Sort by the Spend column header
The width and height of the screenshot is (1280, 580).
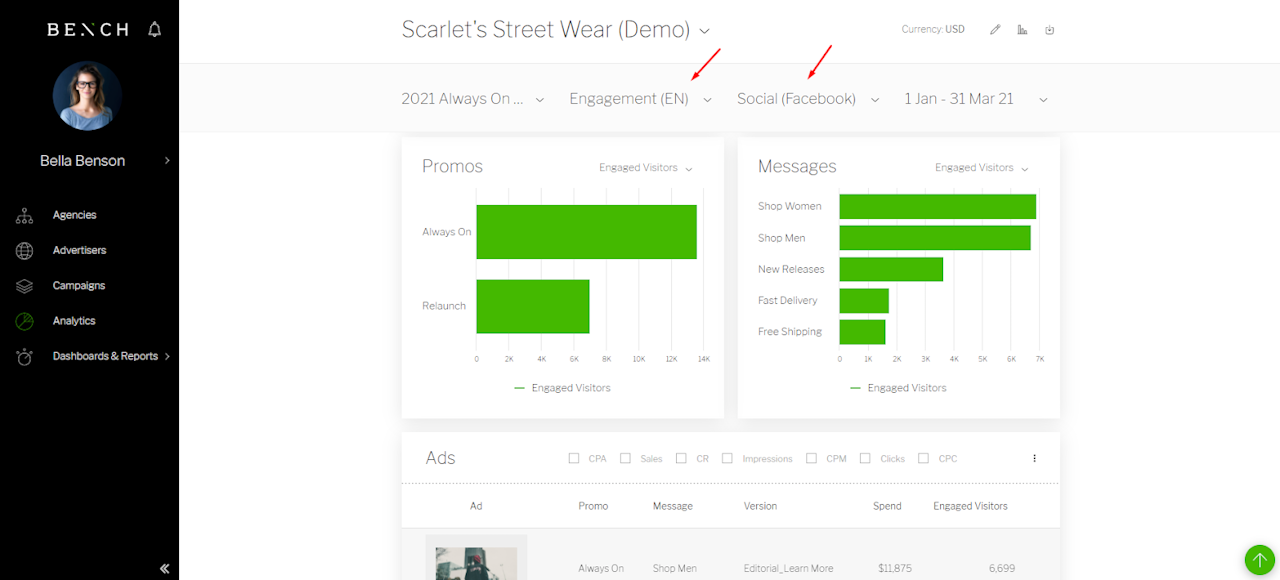[x=887, y=506]
